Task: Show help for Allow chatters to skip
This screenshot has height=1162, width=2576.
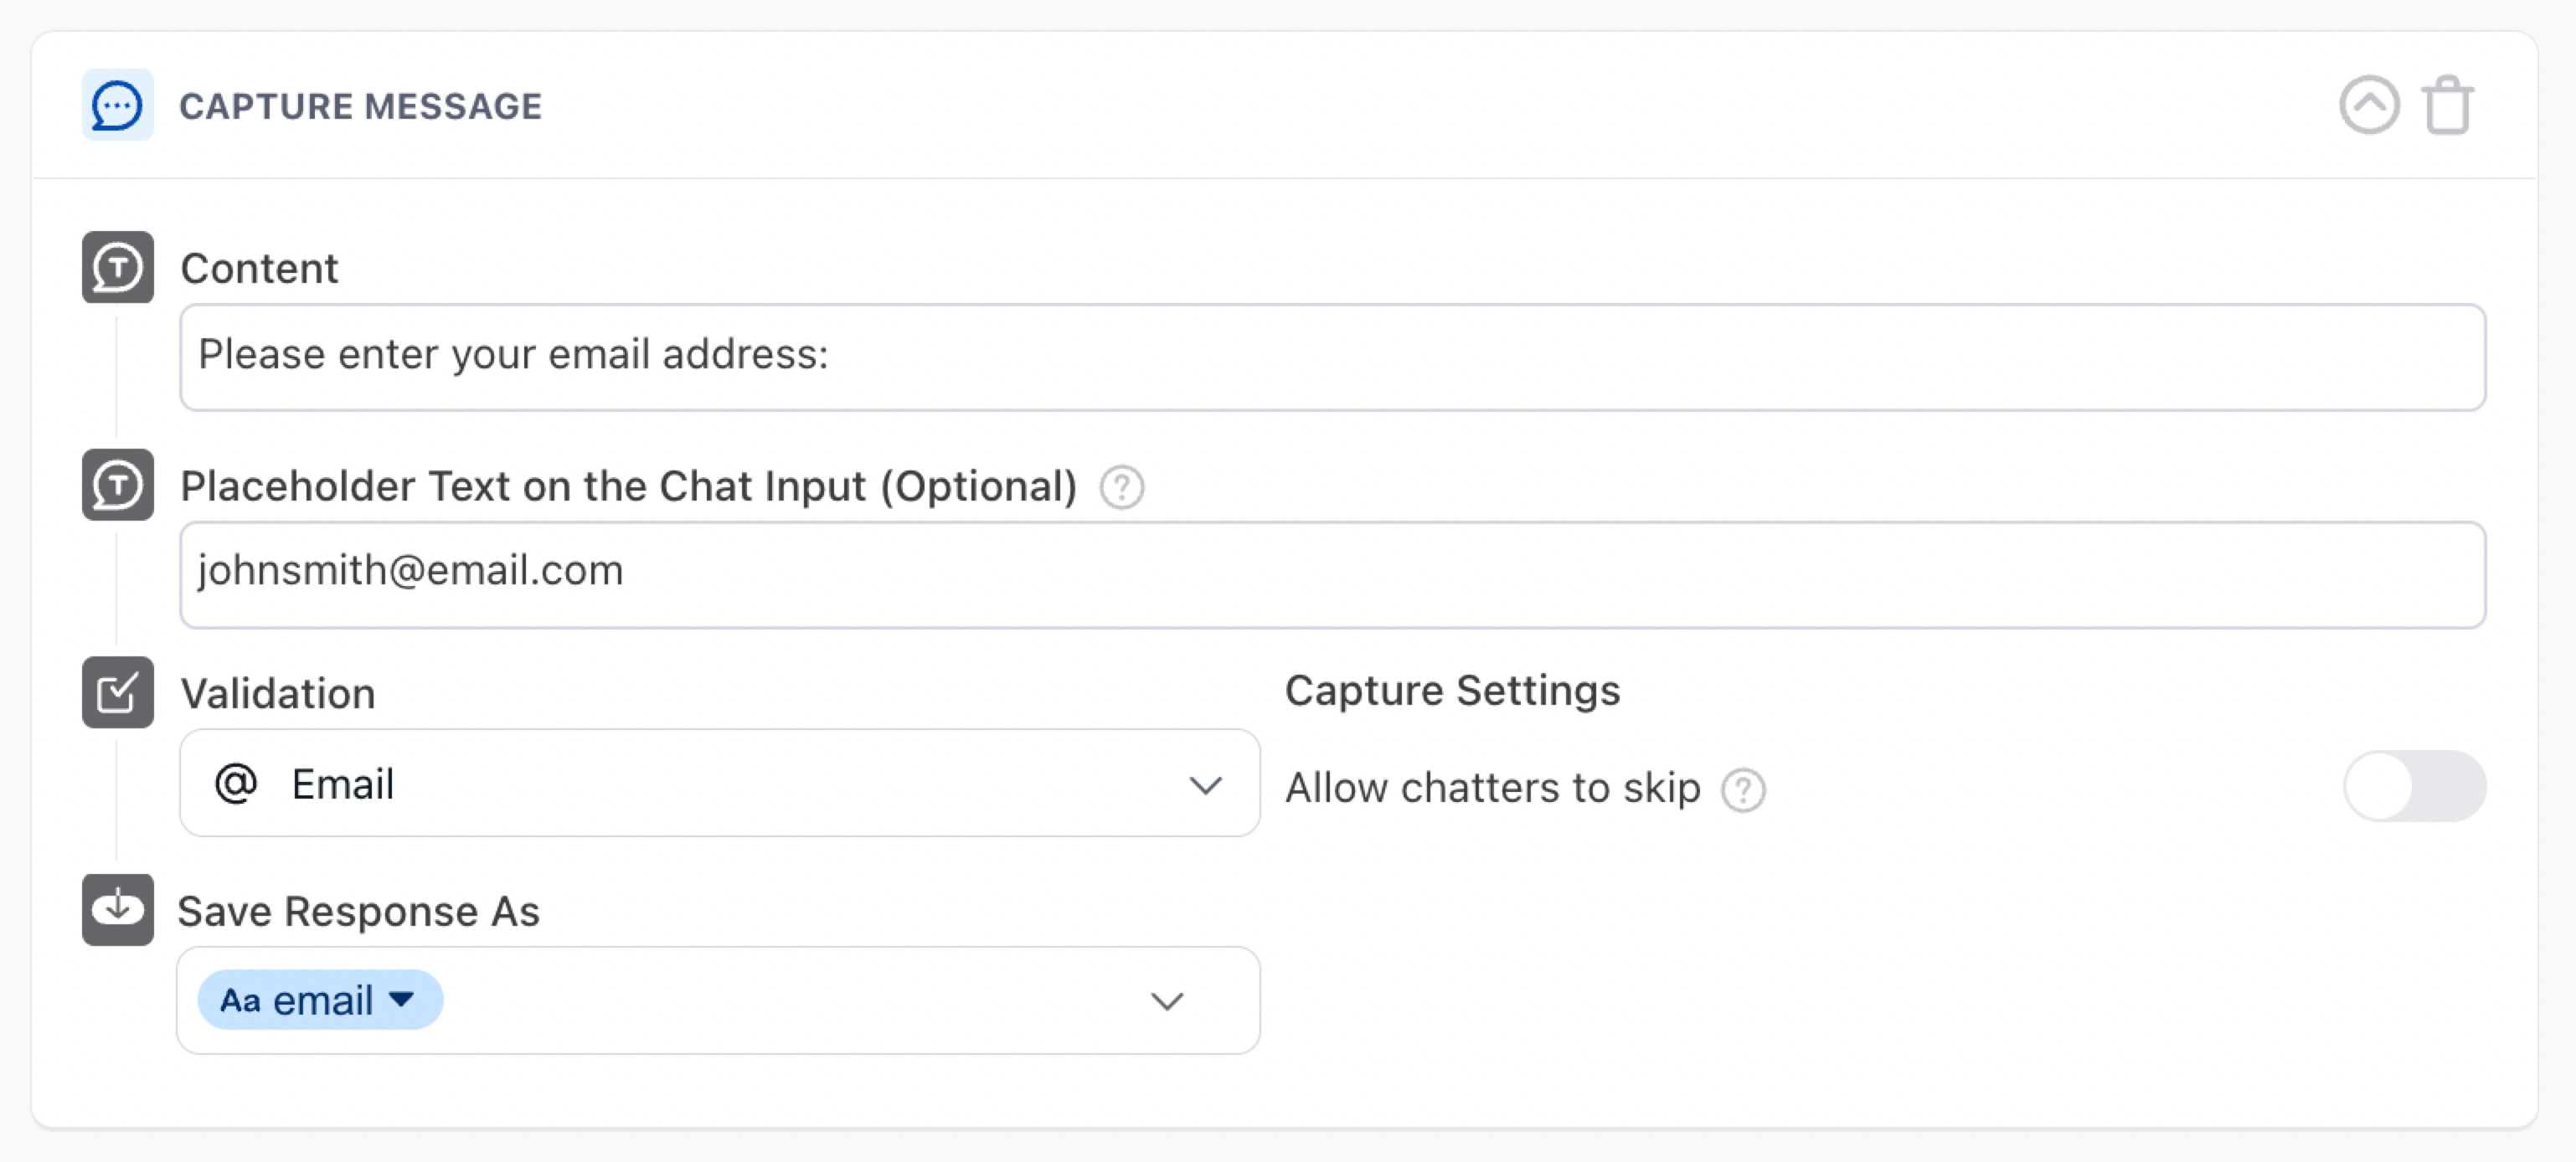Action: (x=1743, y=790)
